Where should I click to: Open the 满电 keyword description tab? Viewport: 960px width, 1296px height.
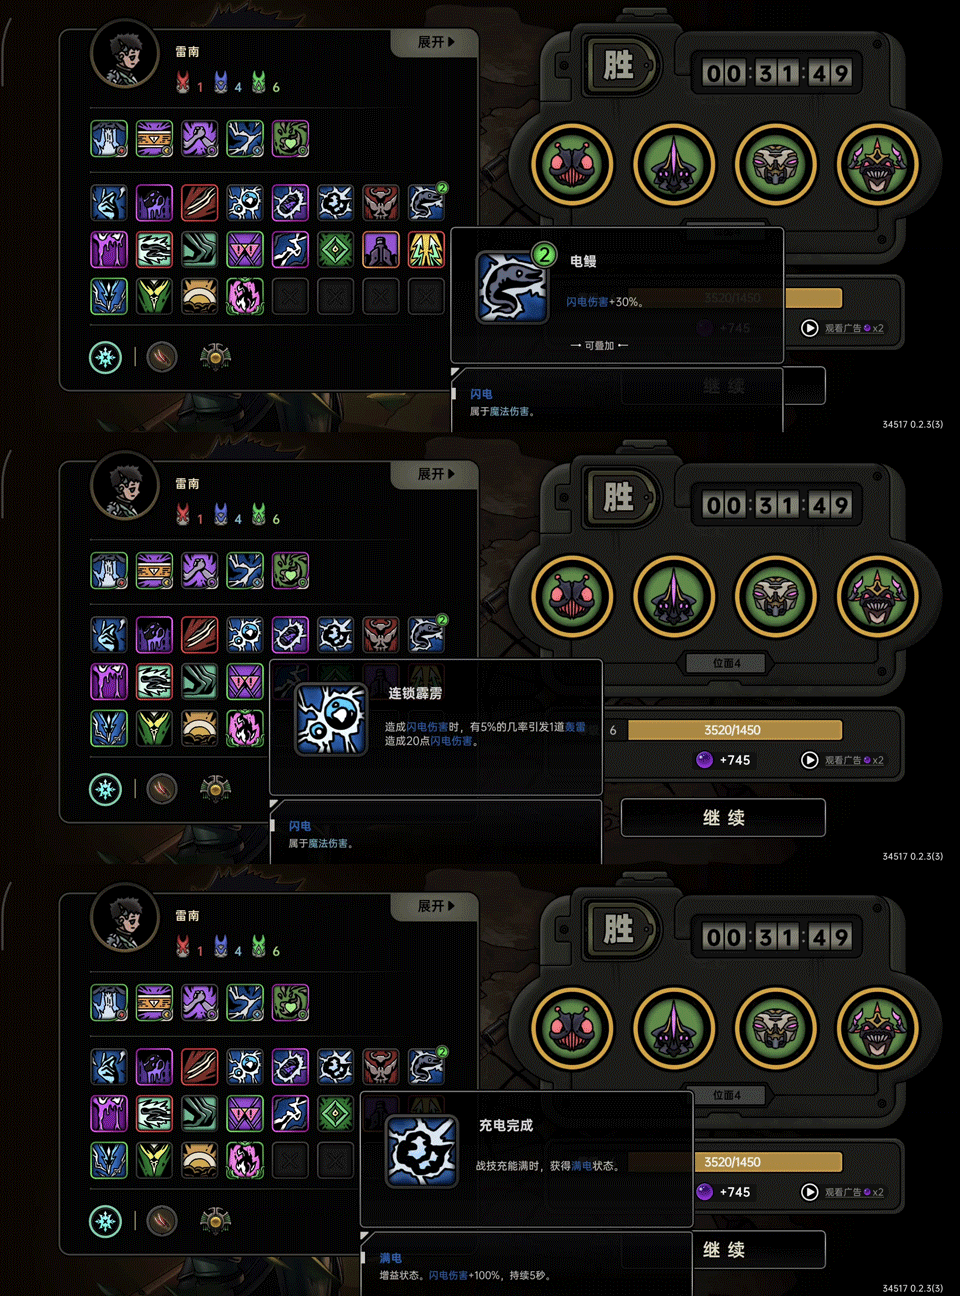(x=390, y=1258)
